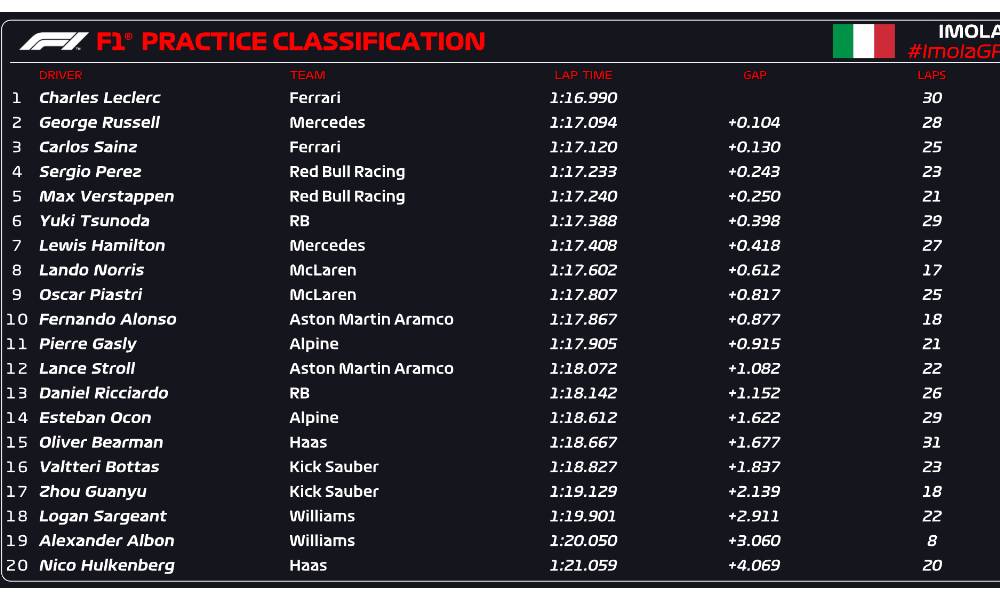The image size is (1000, 600).
Task: Select the TEAM column header
Action: point(307,75)
